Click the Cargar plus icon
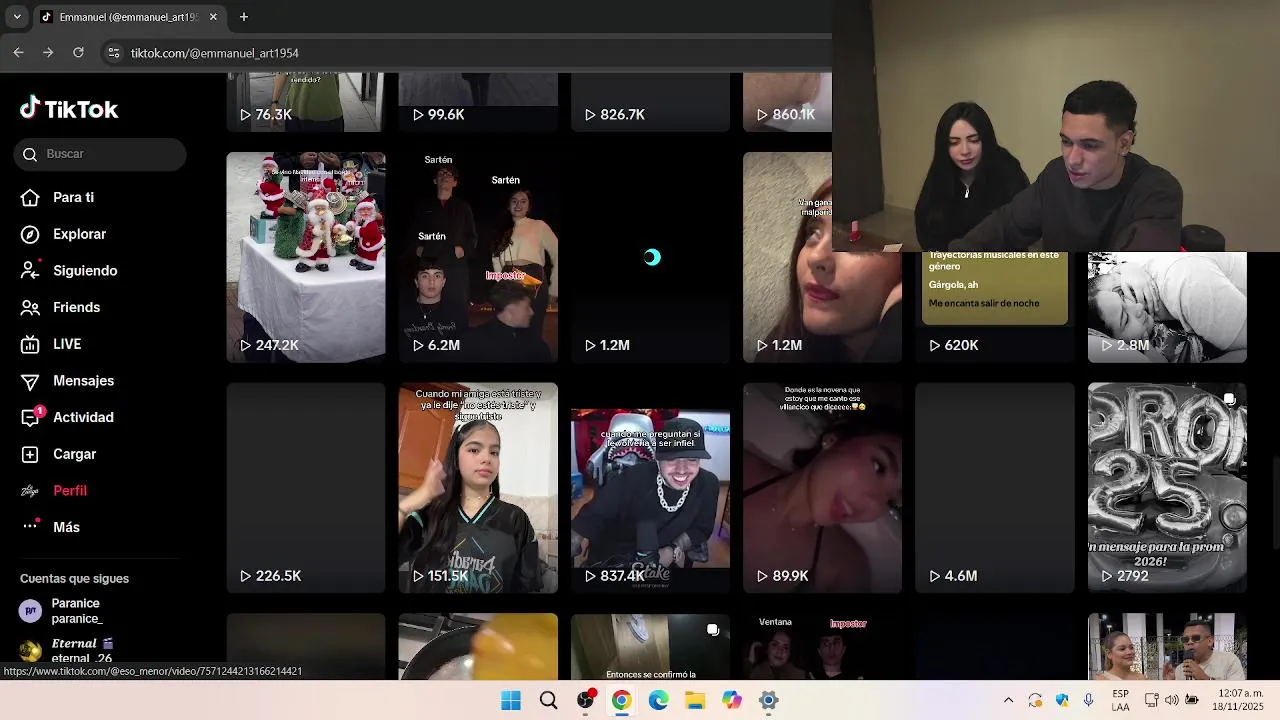Image resolution: width=1280 pixels, height=720 pixels. [x=31, y=454]
